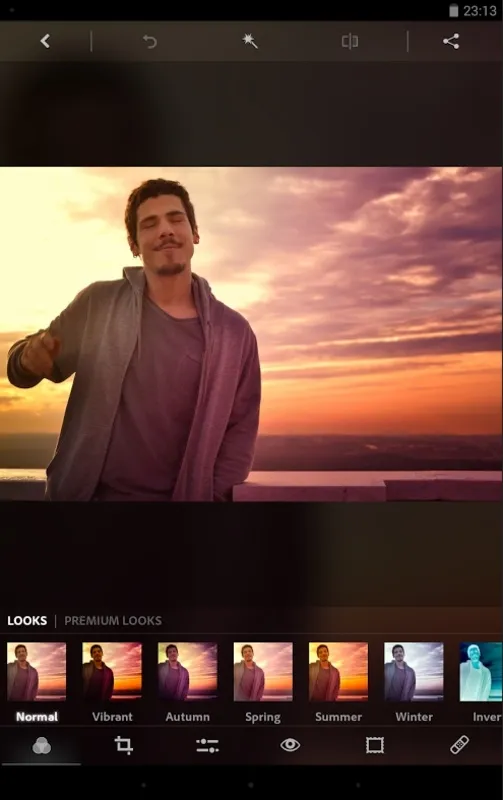The image size is (503, 800).
Task: Open the borders and frames tool
Action: point(374,745)
